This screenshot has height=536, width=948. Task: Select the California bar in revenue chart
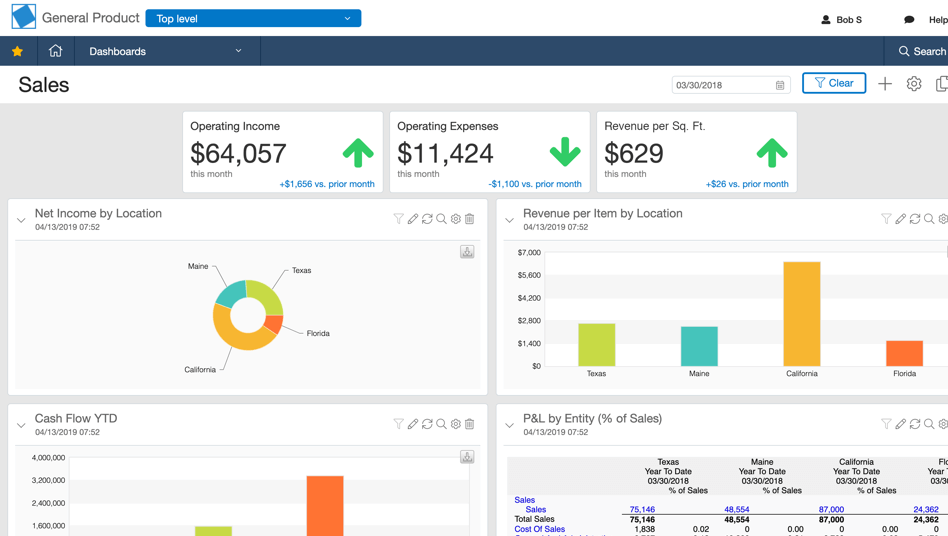click(802, 314)
